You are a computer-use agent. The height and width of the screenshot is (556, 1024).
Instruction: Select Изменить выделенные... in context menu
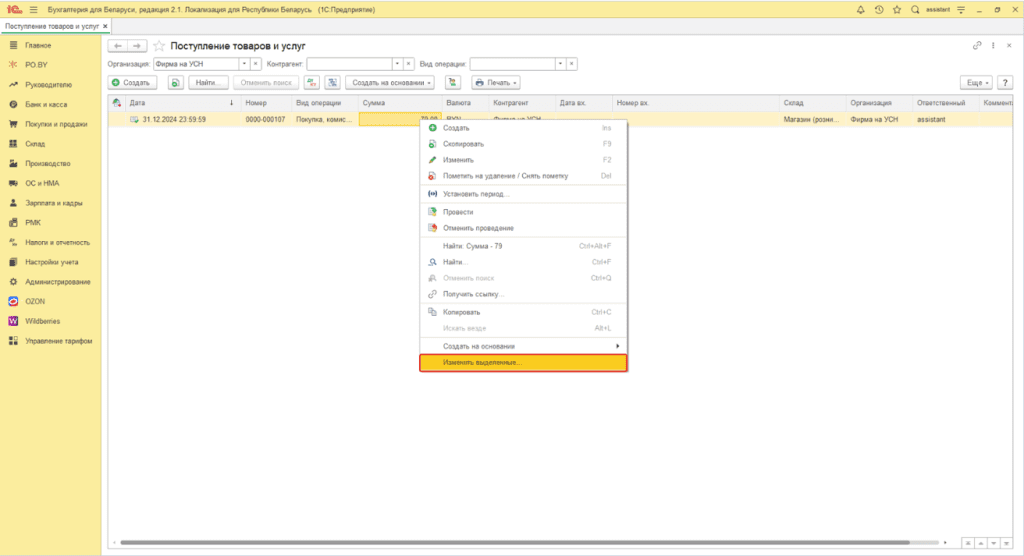[x=522, y=363]
